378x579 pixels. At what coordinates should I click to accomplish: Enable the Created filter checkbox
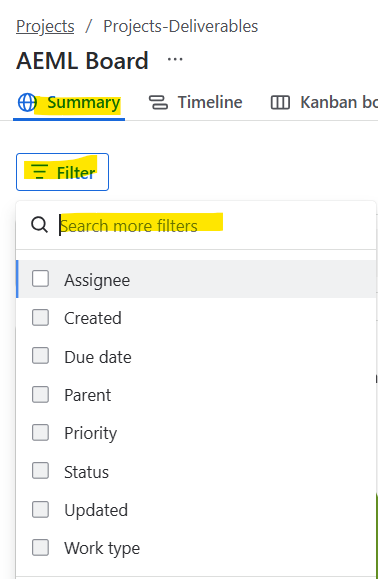tap(40, 317)
